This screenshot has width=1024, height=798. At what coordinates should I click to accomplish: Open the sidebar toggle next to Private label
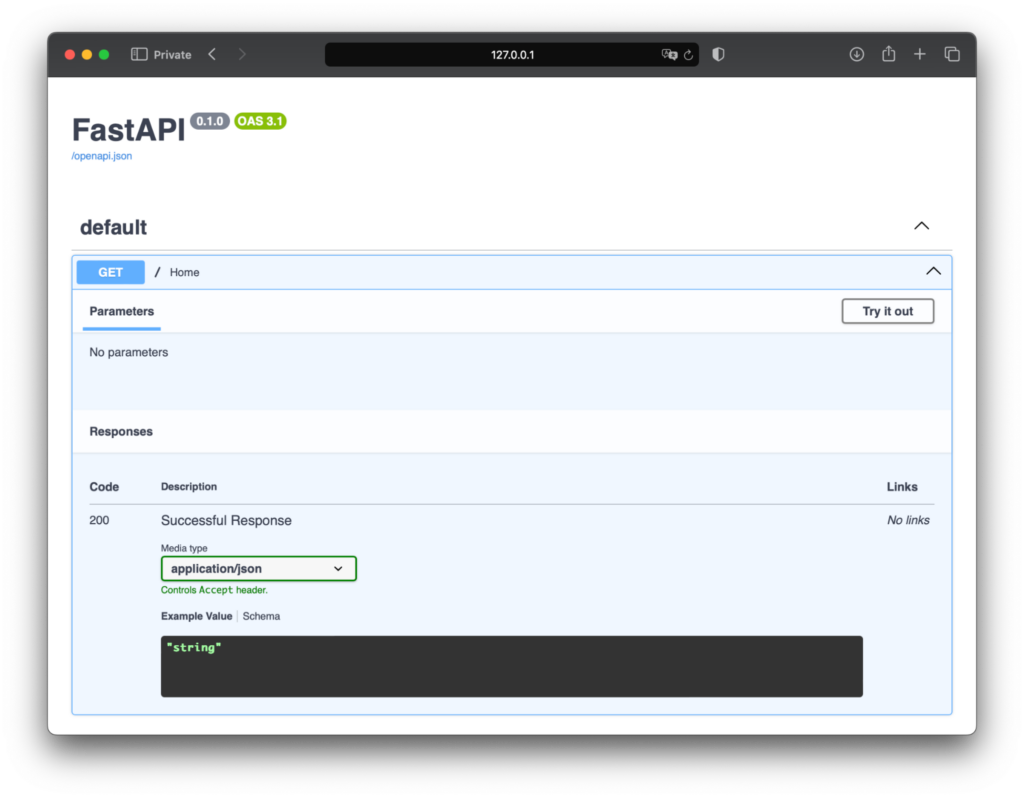point(138,54)
